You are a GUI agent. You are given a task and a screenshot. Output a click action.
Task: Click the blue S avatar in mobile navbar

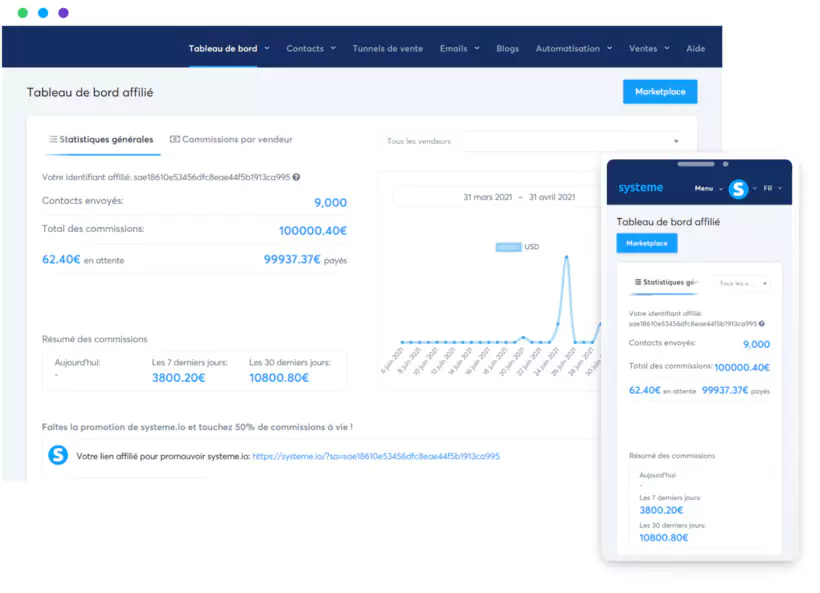(x=738, y=188)
